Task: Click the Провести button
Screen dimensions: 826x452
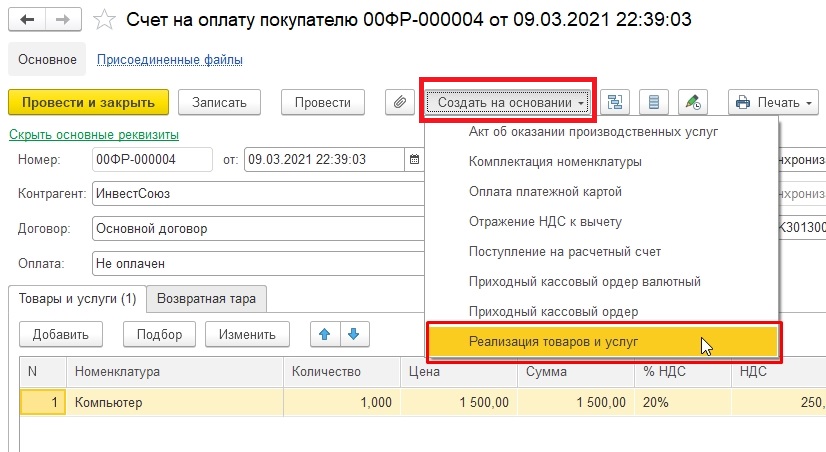Action: pos(322,102)
